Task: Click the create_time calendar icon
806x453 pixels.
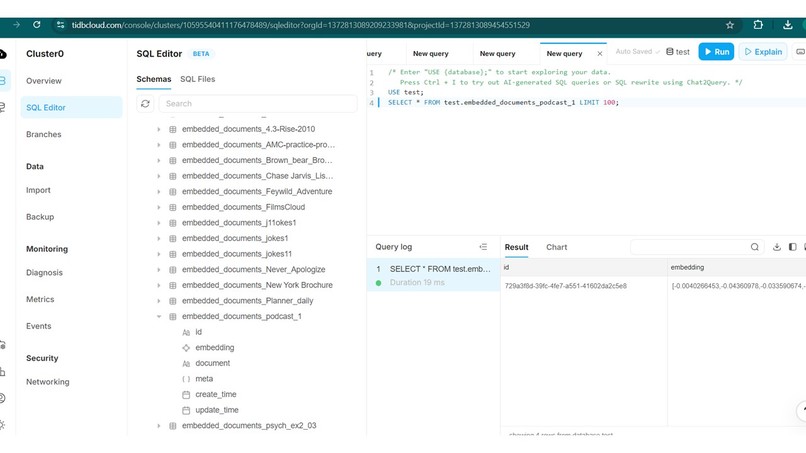Action: coord(186,394)
